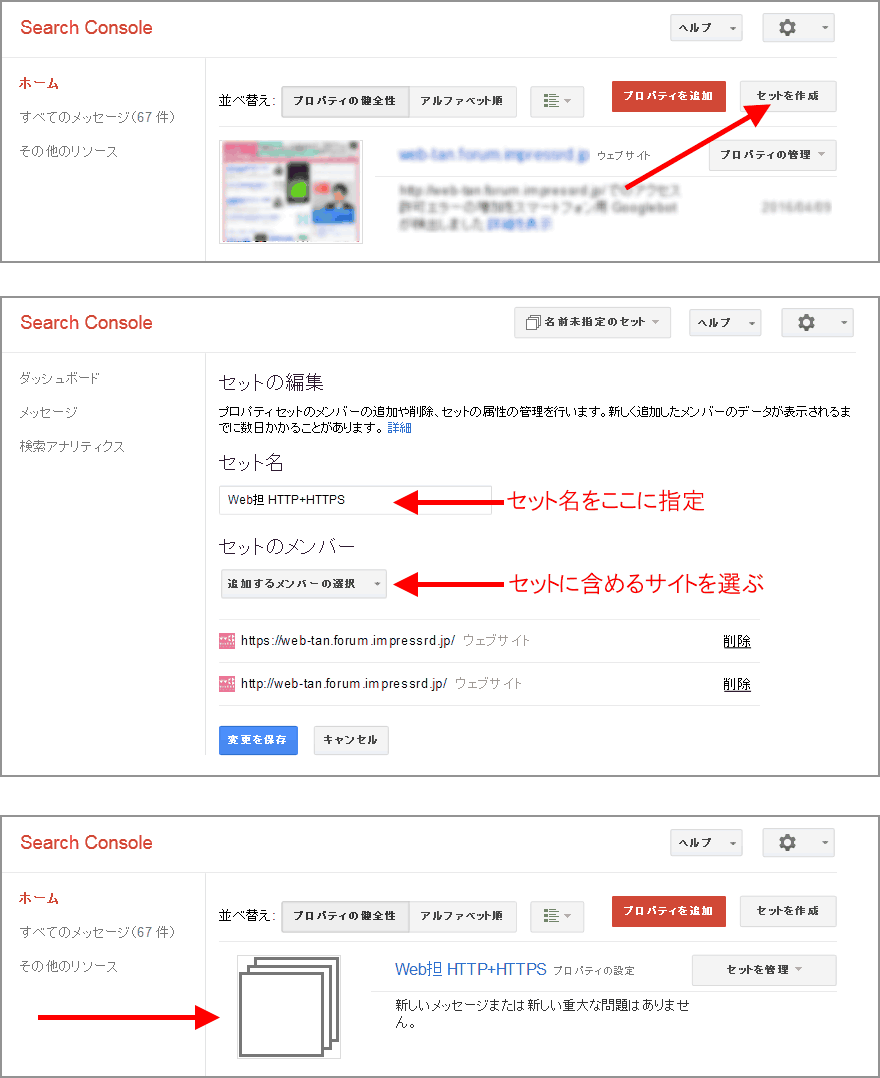Open the Web担 HTTP+HTTPS set link
This screenshot has height=1078, width=880.
pos(471,969)
